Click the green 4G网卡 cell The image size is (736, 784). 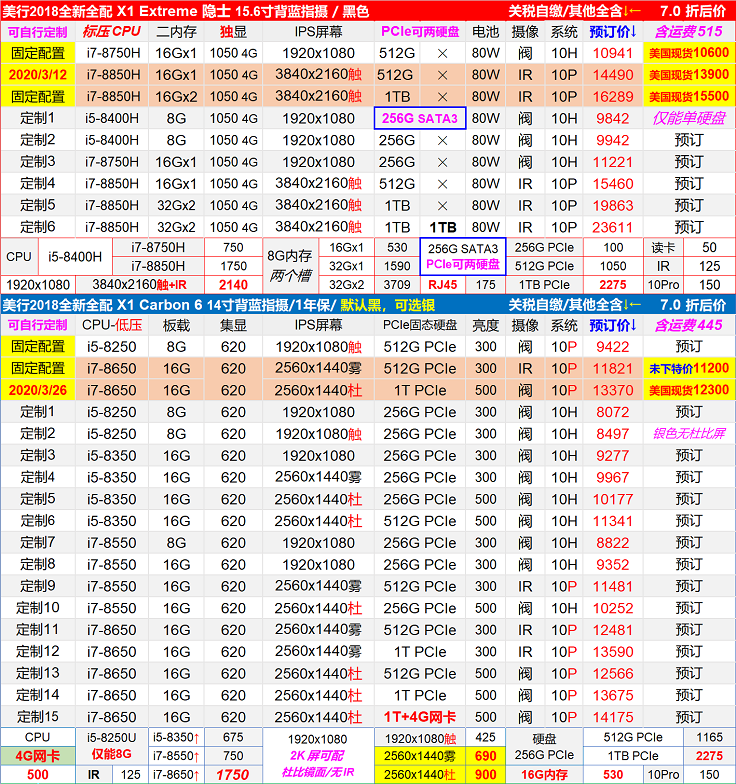pyautogui.click(x=37, y=757)
